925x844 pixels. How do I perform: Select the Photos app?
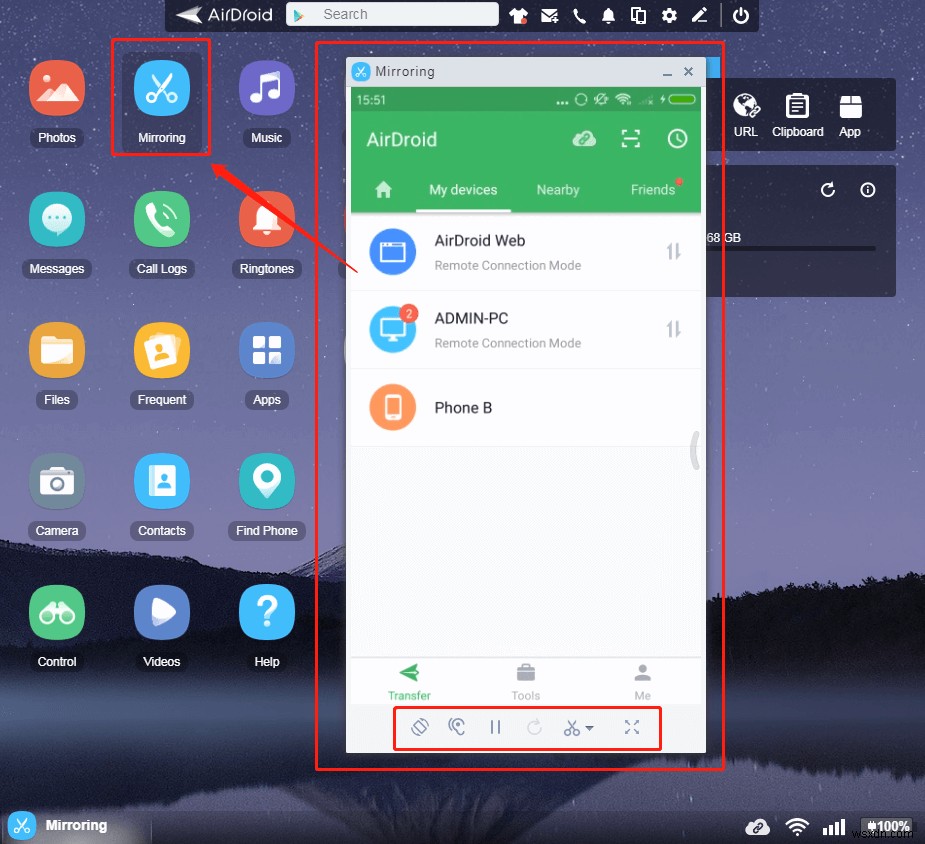point(57,90)
